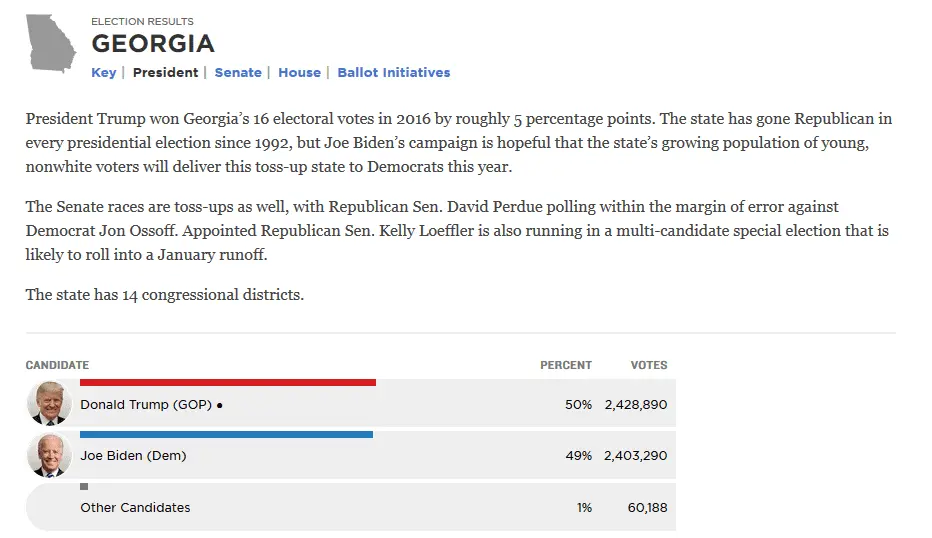
Task: Select the President tab
Action: 165,73
